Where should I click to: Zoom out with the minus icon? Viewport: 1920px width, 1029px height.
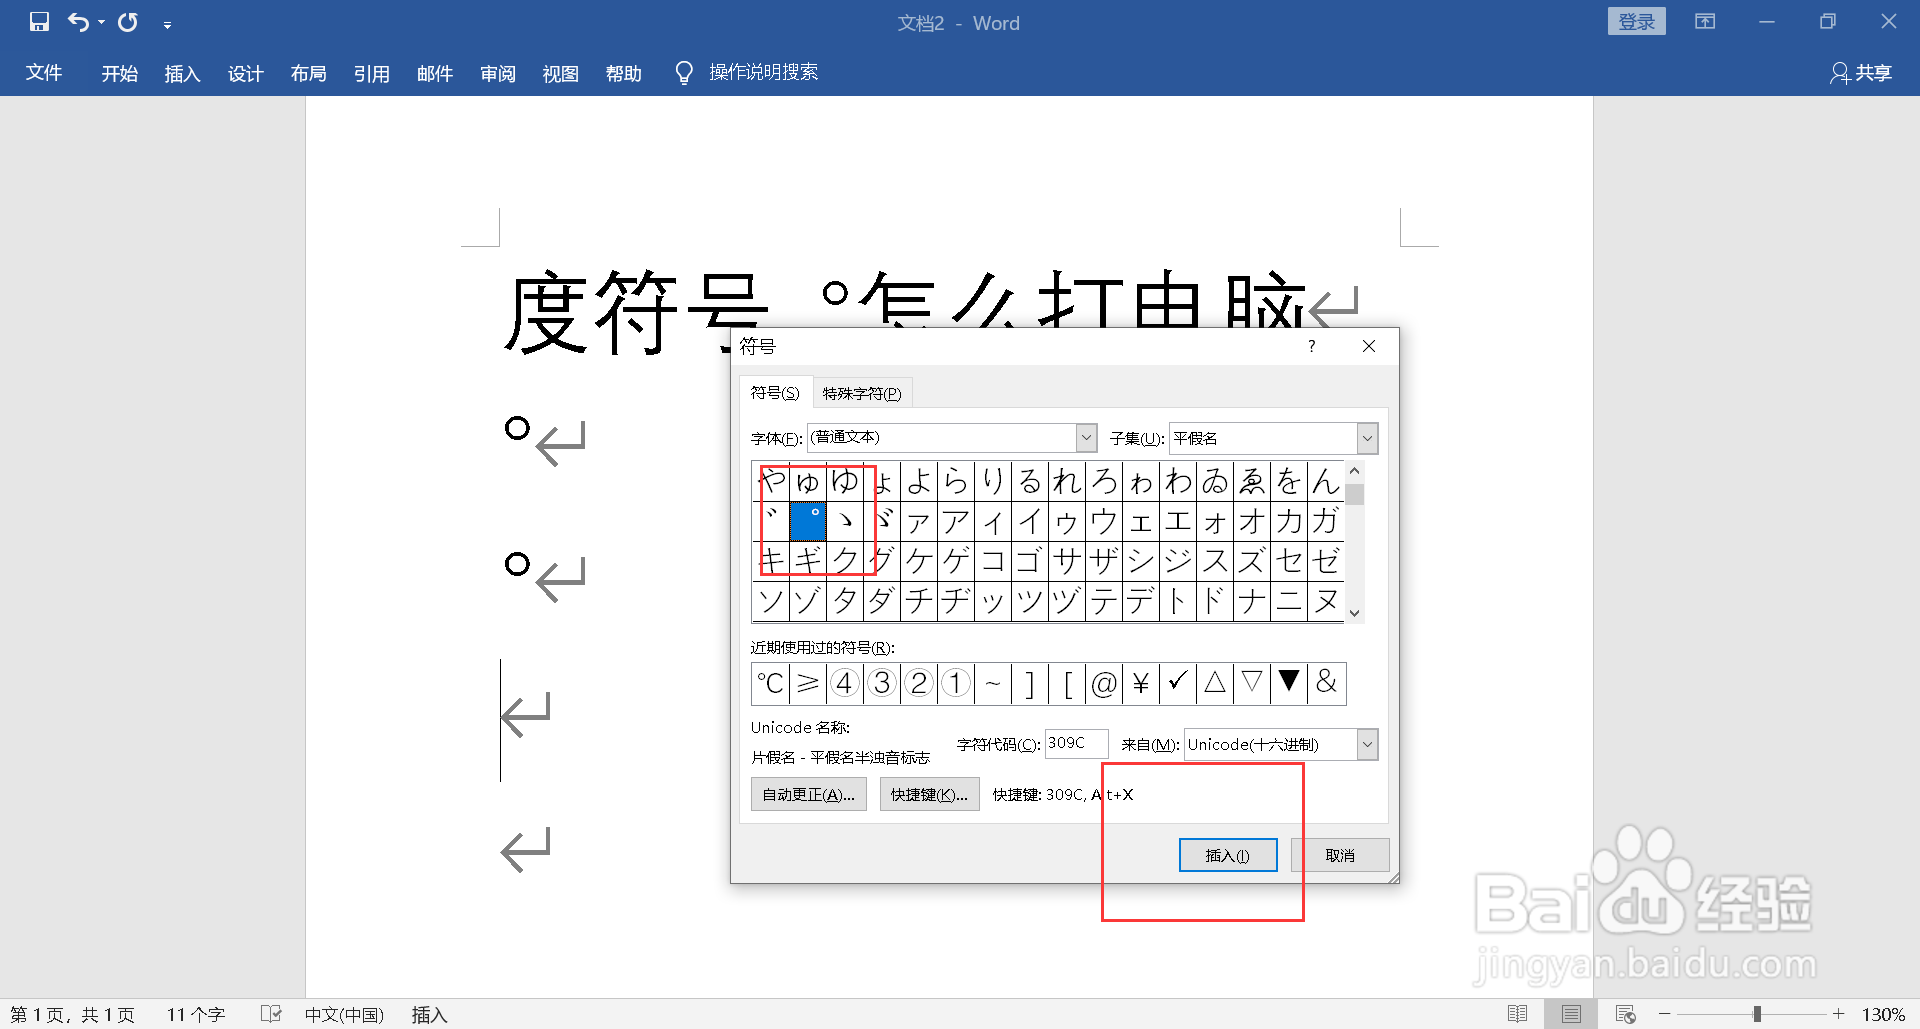coord(1666,1013)
